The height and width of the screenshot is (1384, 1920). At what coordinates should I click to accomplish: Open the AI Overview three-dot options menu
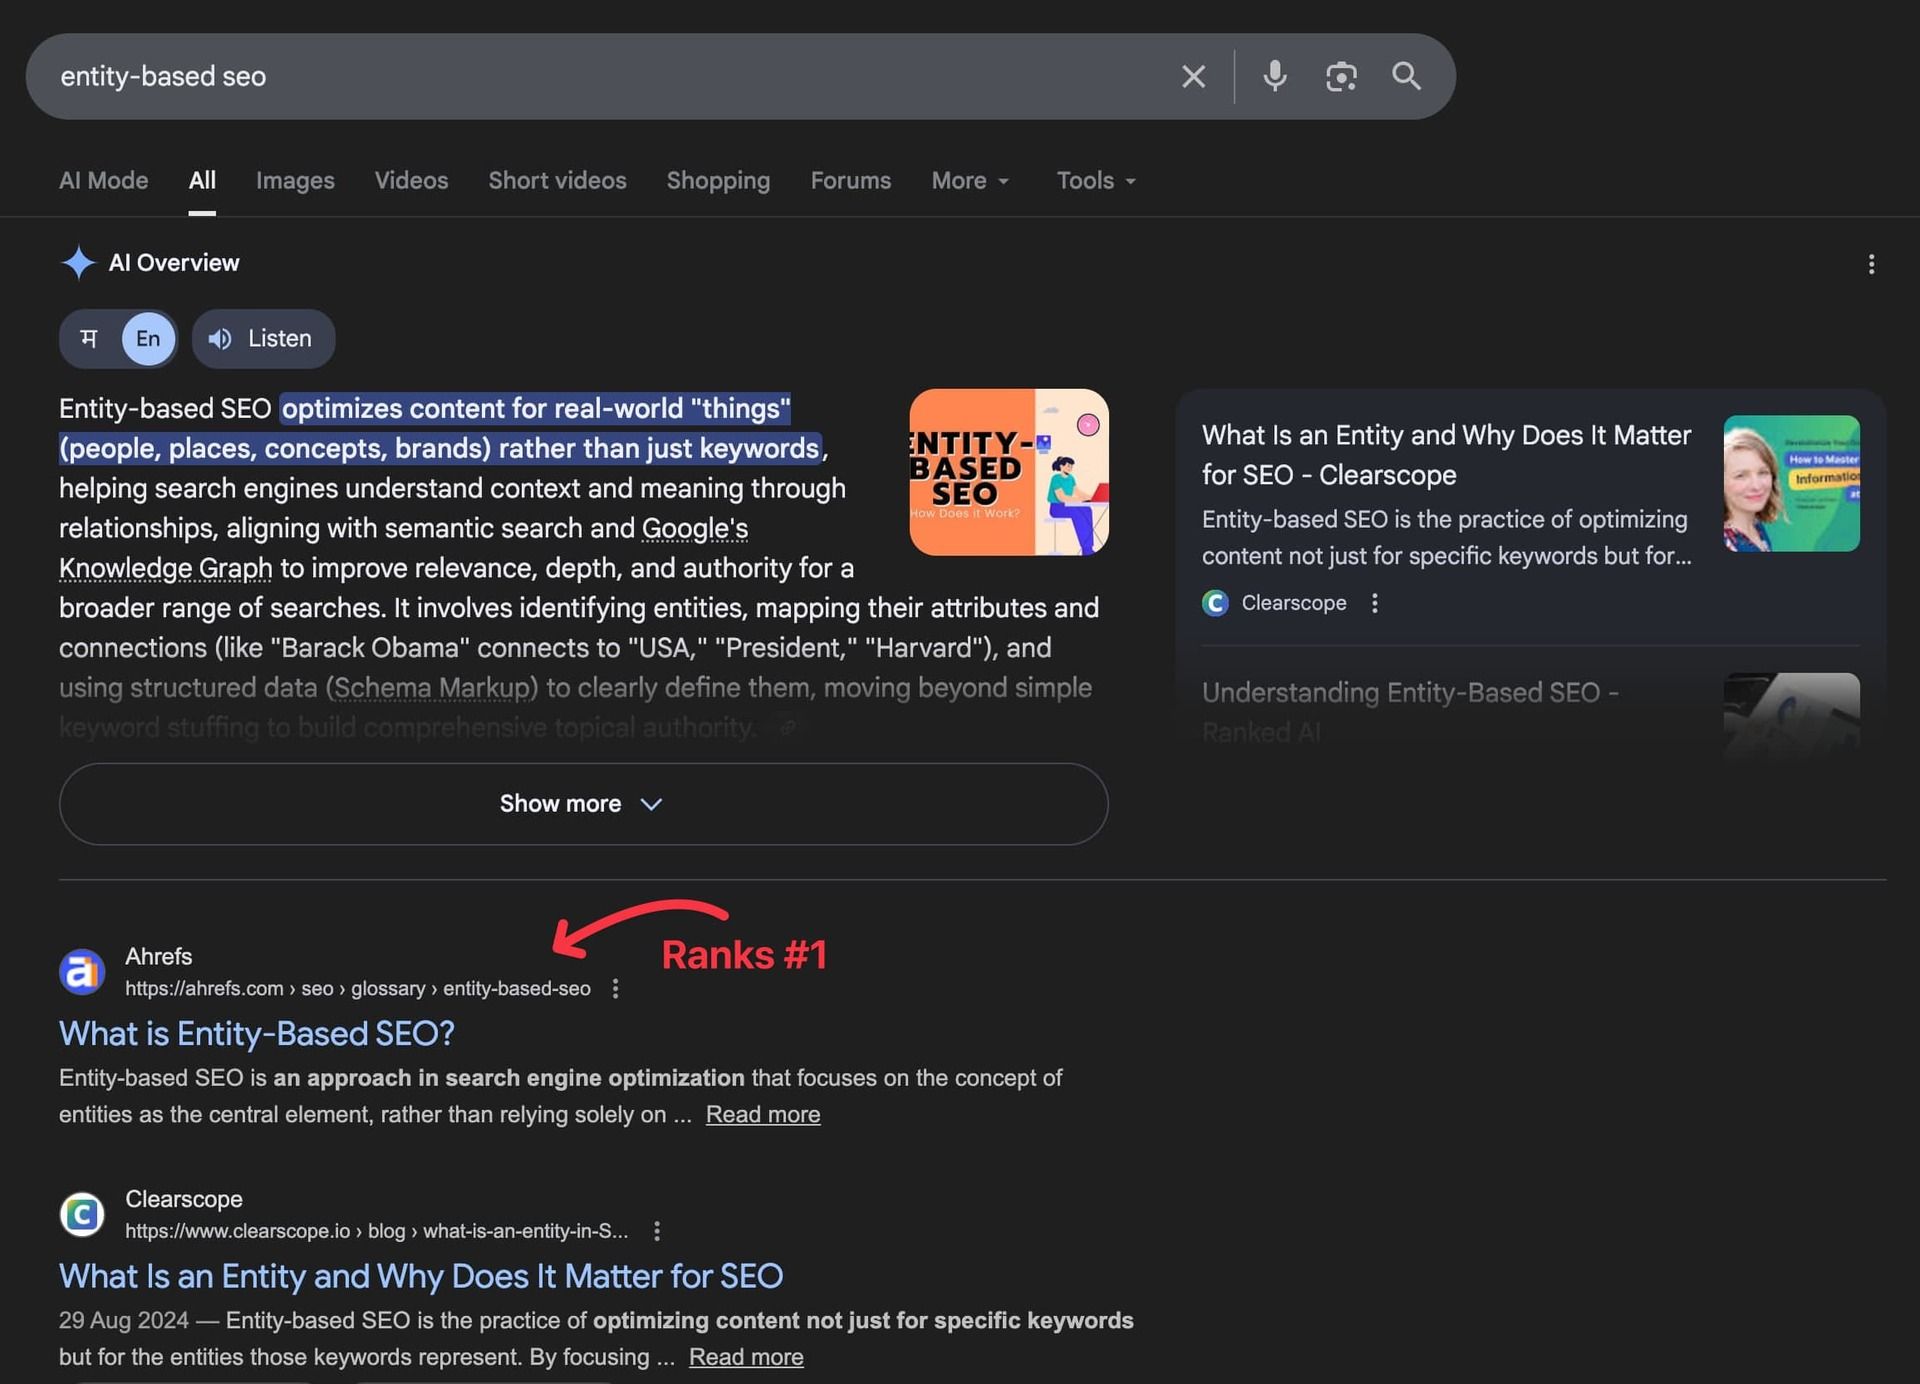click(1871, 264)
